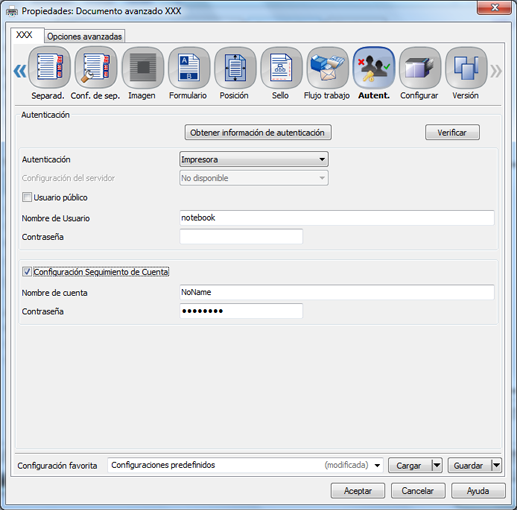Toggle the Usuario público checkbox
The image size is (517, 510).
[x=27, y=197]
